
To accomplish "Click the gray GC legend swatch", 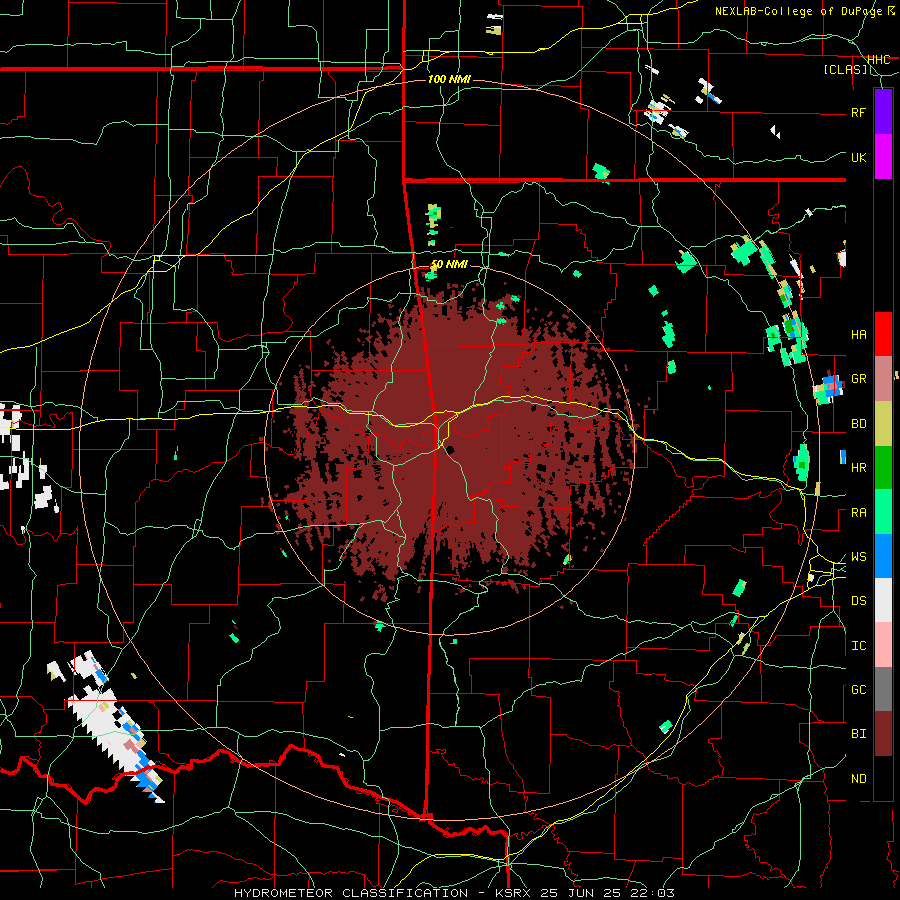I will point(883,689).
